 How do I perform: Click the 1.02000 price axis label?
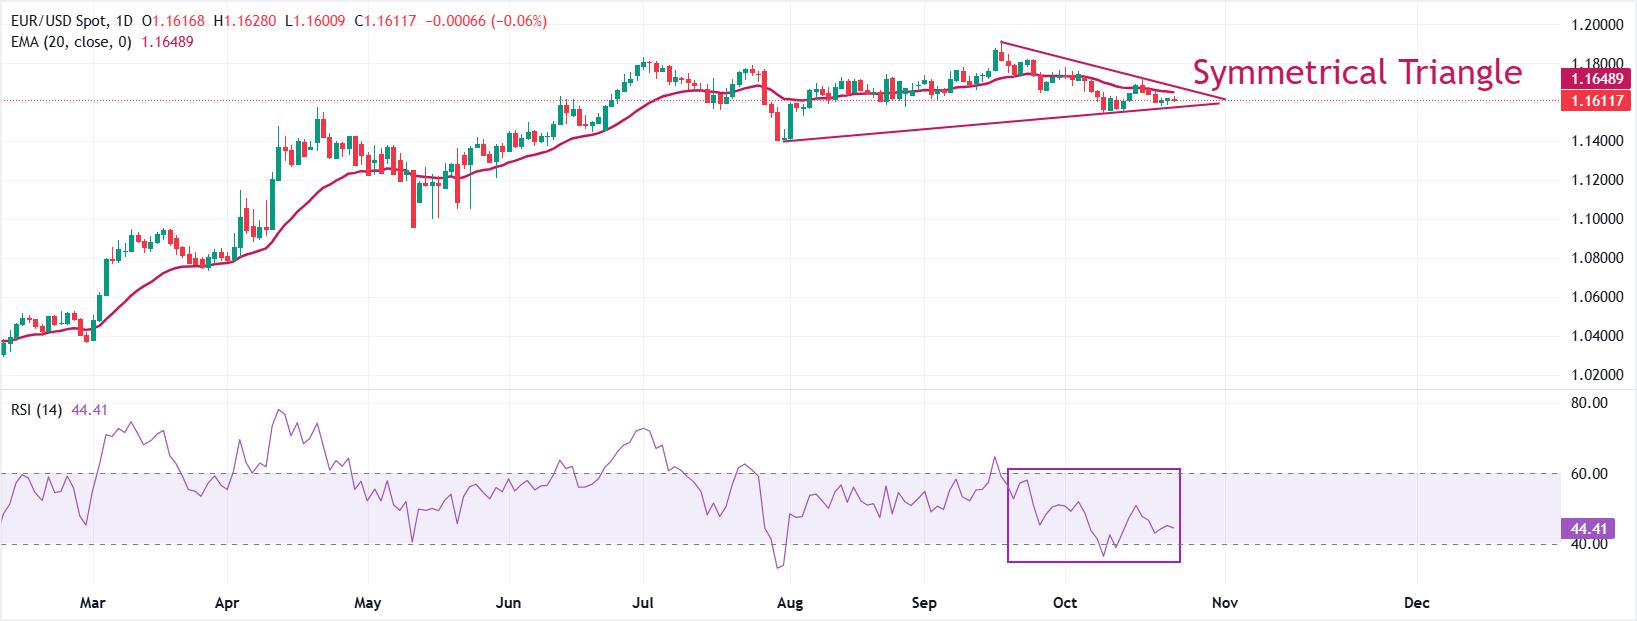point(1595,375)
